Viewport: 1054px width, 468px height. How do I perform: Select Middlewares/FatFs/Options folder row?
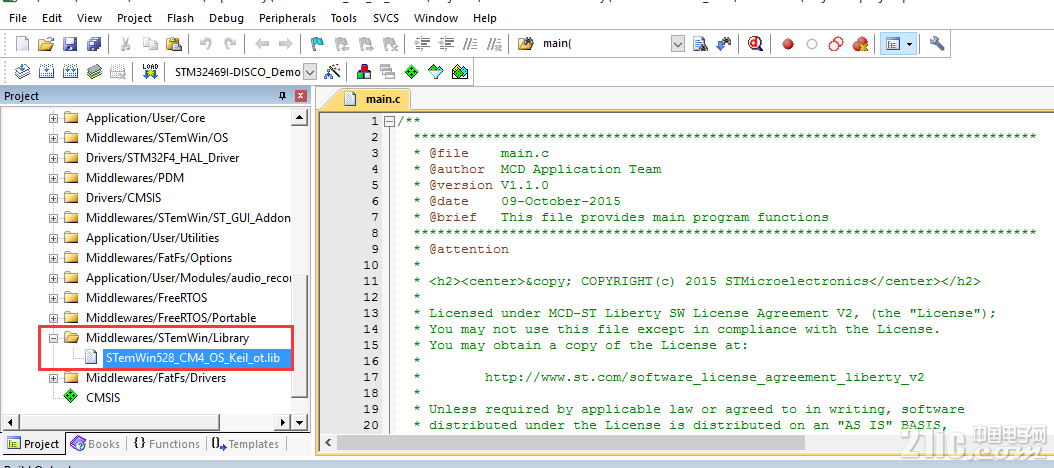pos(159,258)
